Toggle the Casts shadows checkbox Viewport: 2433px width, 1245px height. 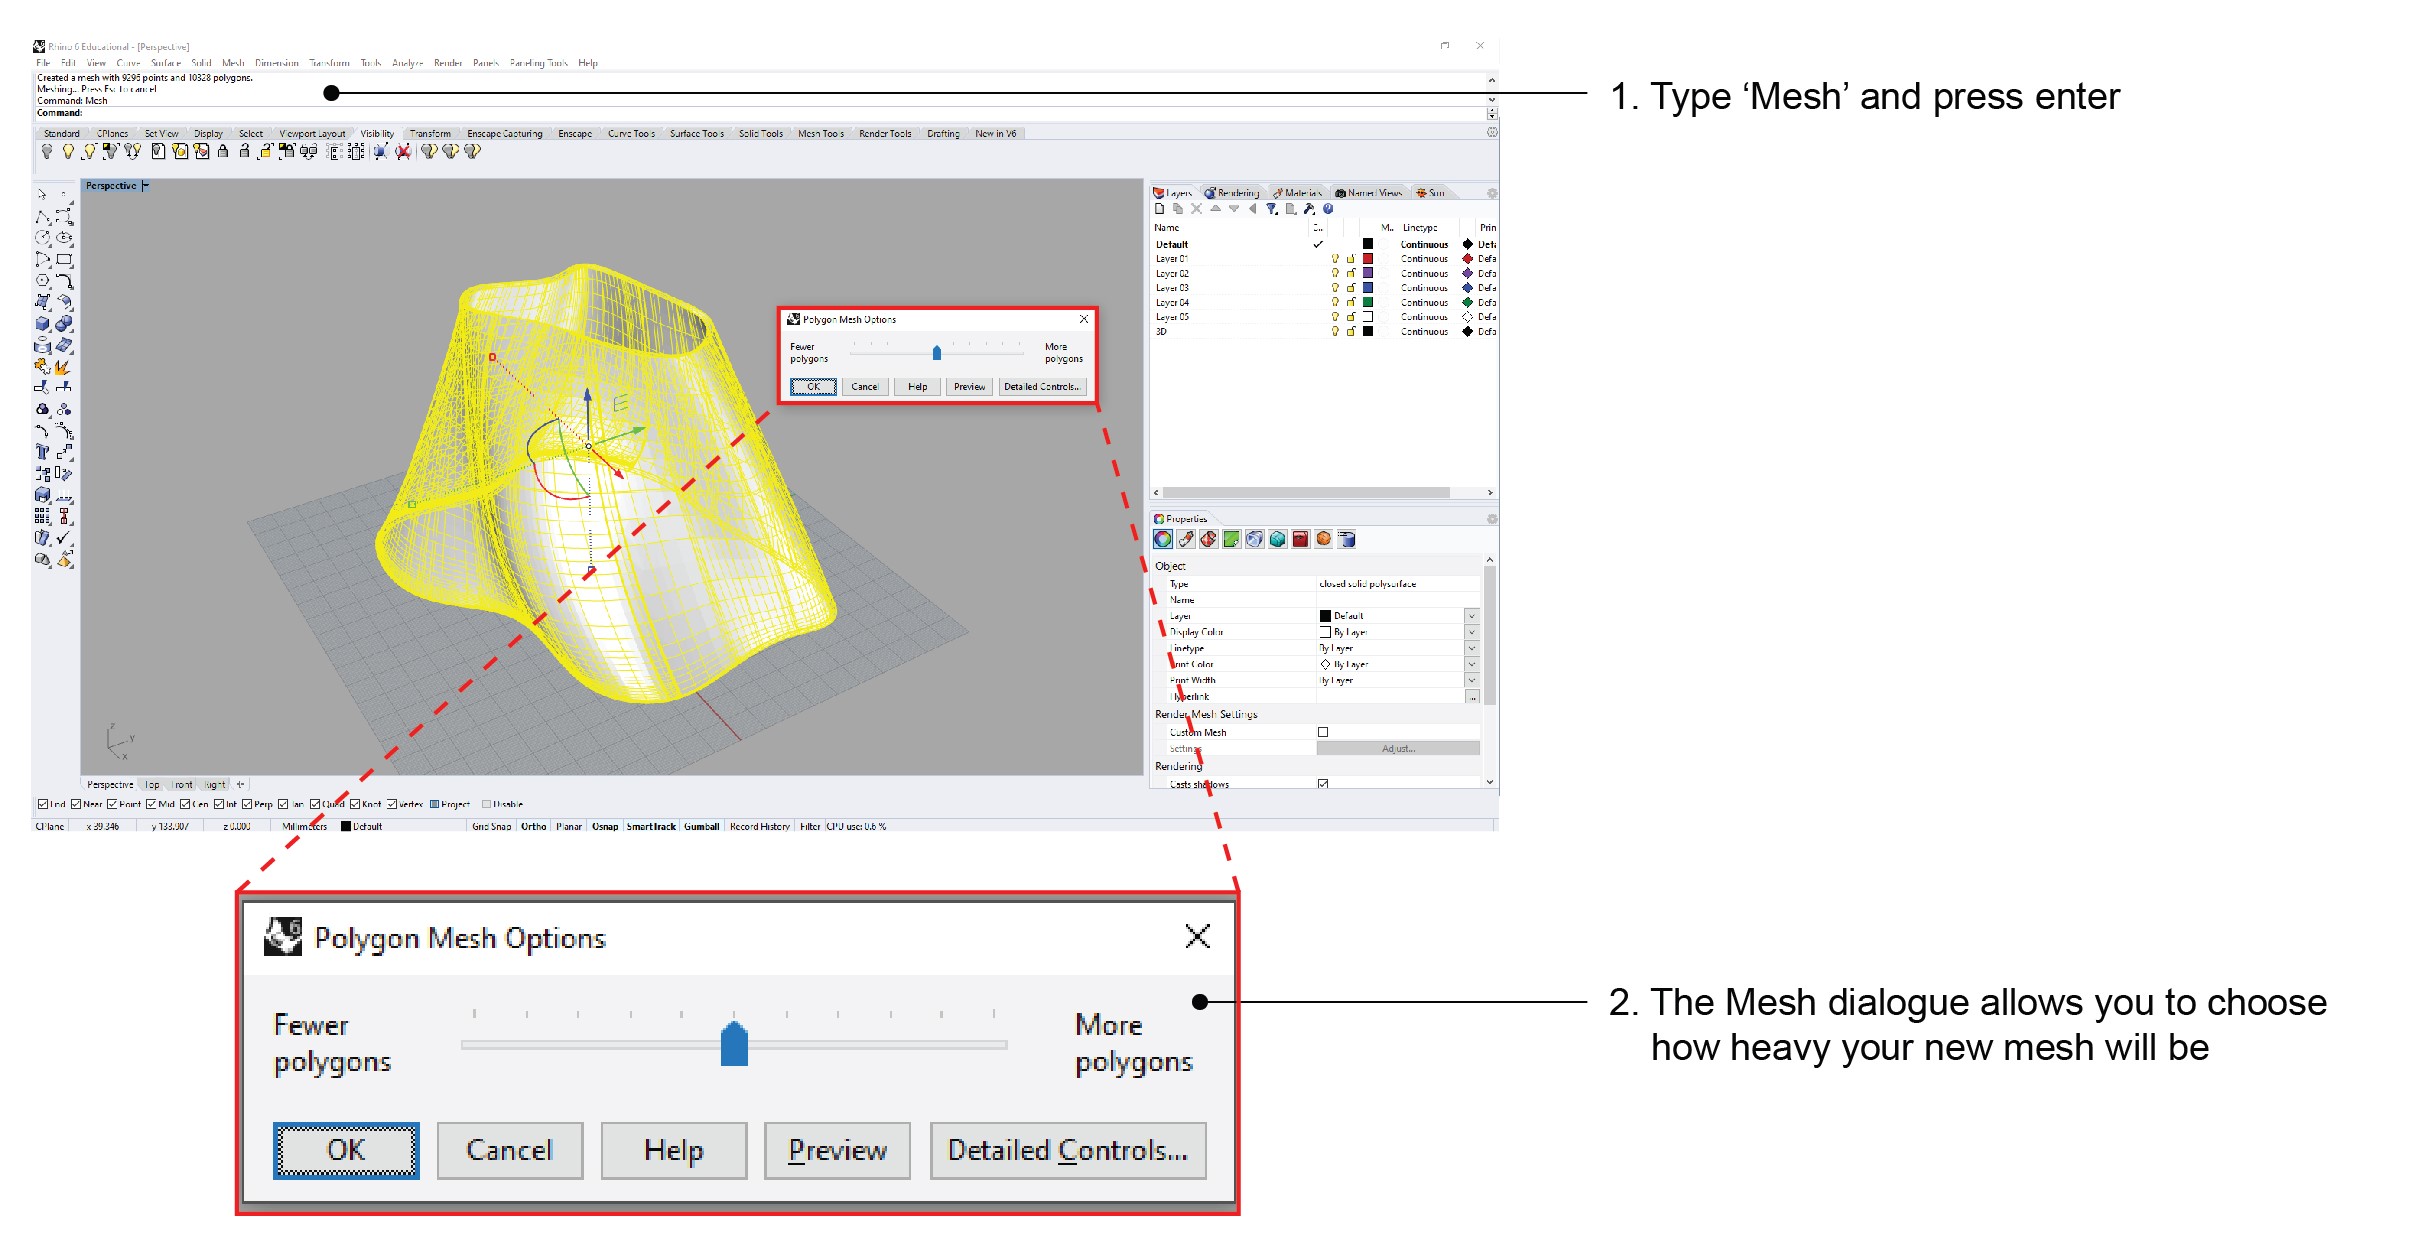pyautogui.click(x=1323, y=784)
